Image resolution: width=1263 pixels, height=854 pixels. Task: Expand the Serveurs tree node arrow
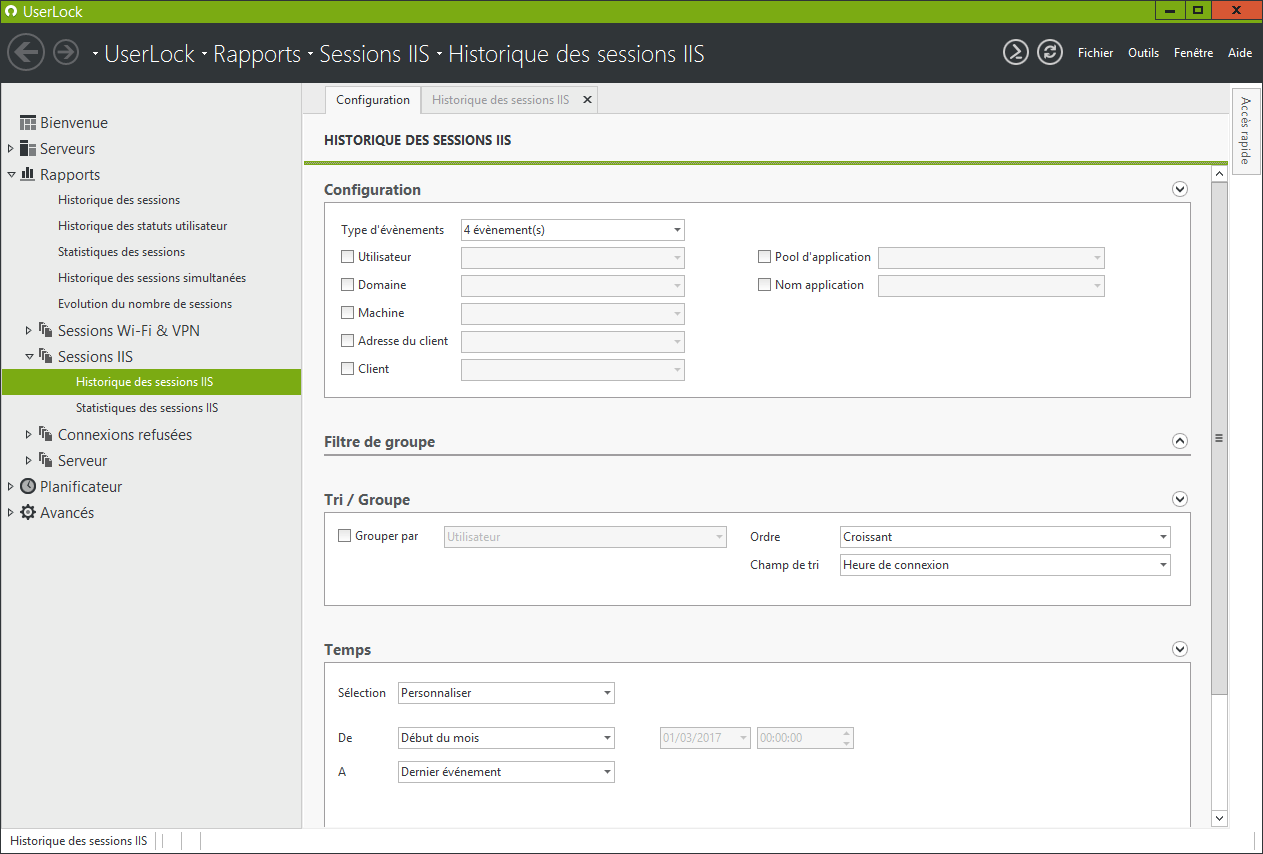pos(11,149)
